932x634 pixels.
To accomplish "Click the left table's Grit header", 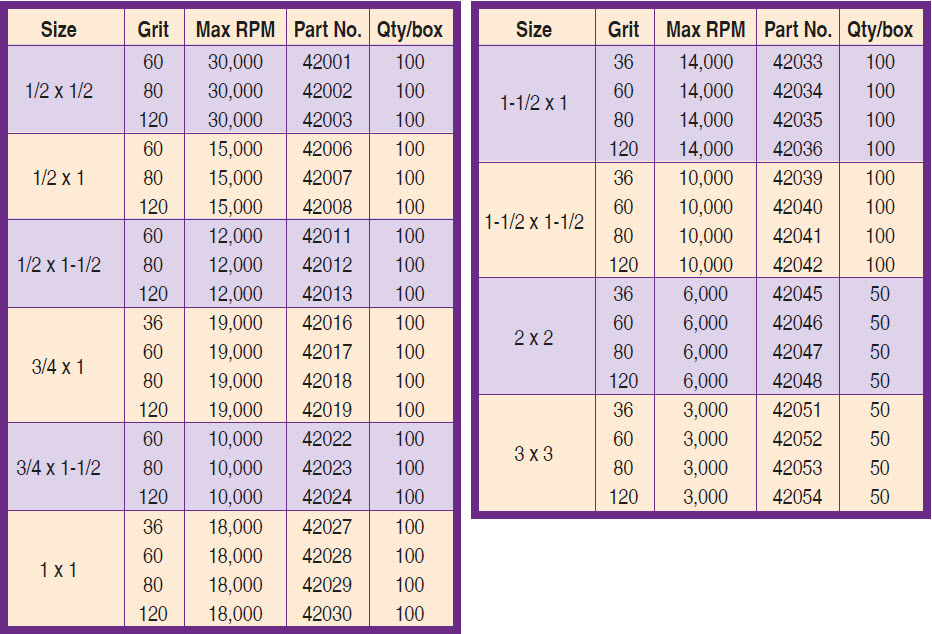I will coord(153,30).
